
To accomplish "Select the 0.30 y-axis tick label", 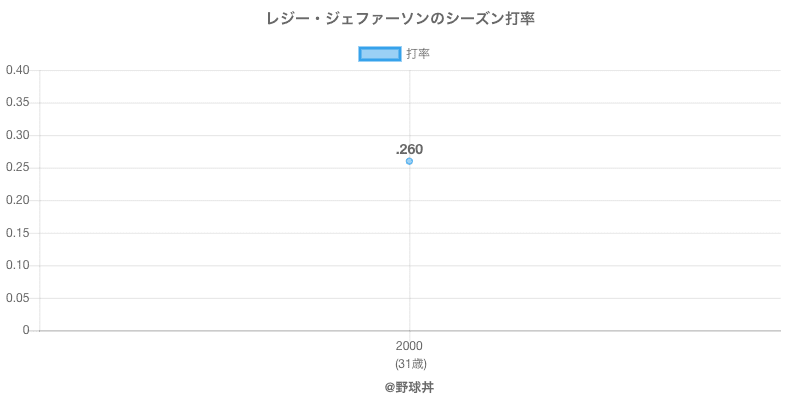I will 17,135.
